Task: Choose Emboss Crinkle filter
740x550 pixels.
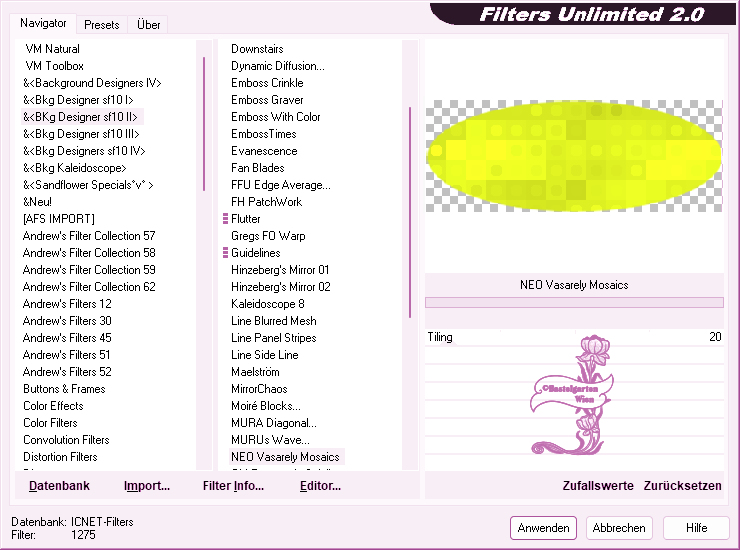Action: click(x=267, y=83)
